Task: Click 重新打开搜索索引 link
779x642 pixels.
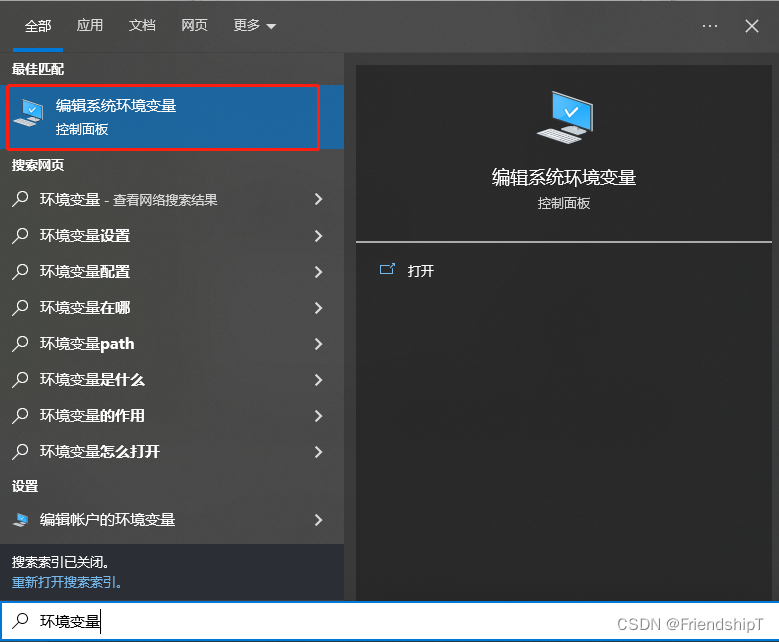Action: pos(67,582)
